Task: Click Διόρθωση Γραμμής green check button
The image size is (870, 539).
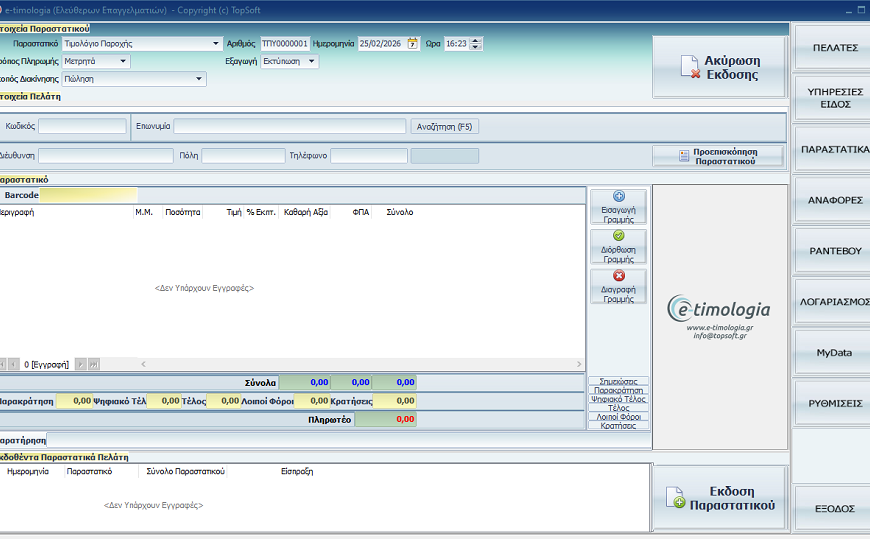Action: pyautogui.click(x=618, y=246)
